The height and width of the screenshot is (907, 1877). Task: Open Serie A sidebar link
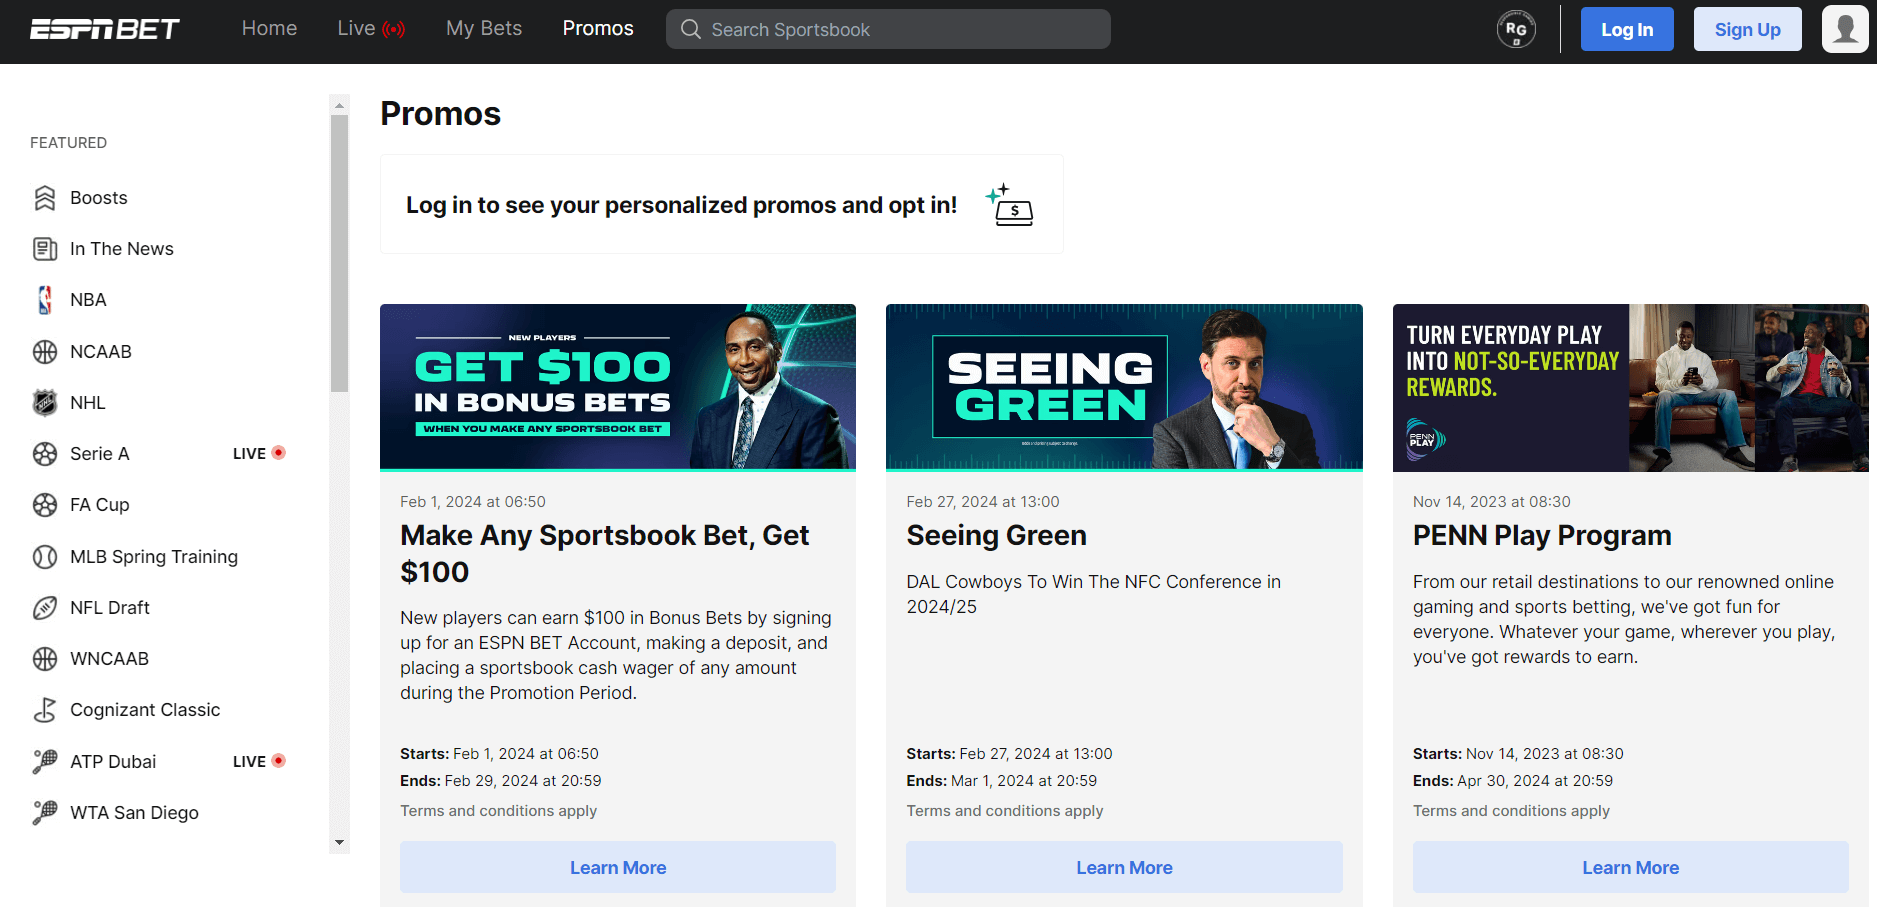[x=100, y=454]
